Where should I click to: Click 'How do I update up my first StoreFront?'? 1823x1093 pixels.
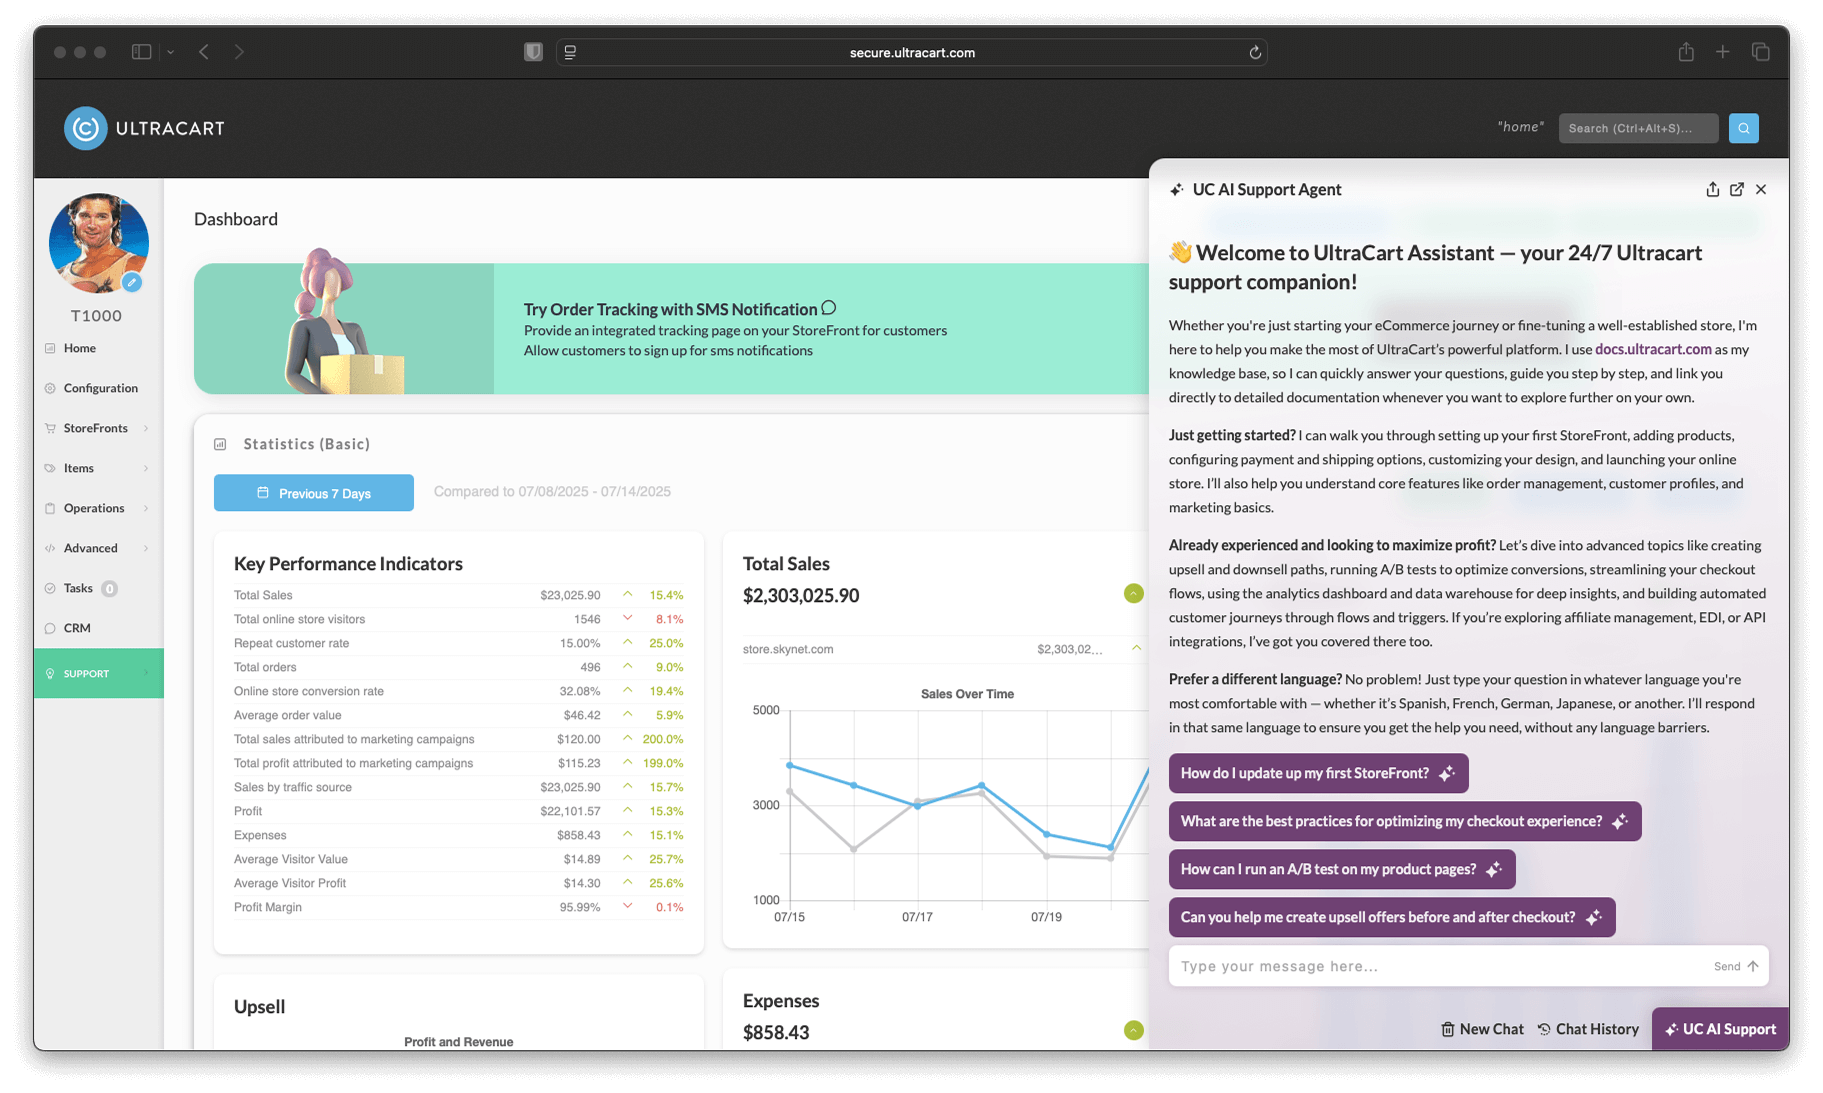point(1318,773)
